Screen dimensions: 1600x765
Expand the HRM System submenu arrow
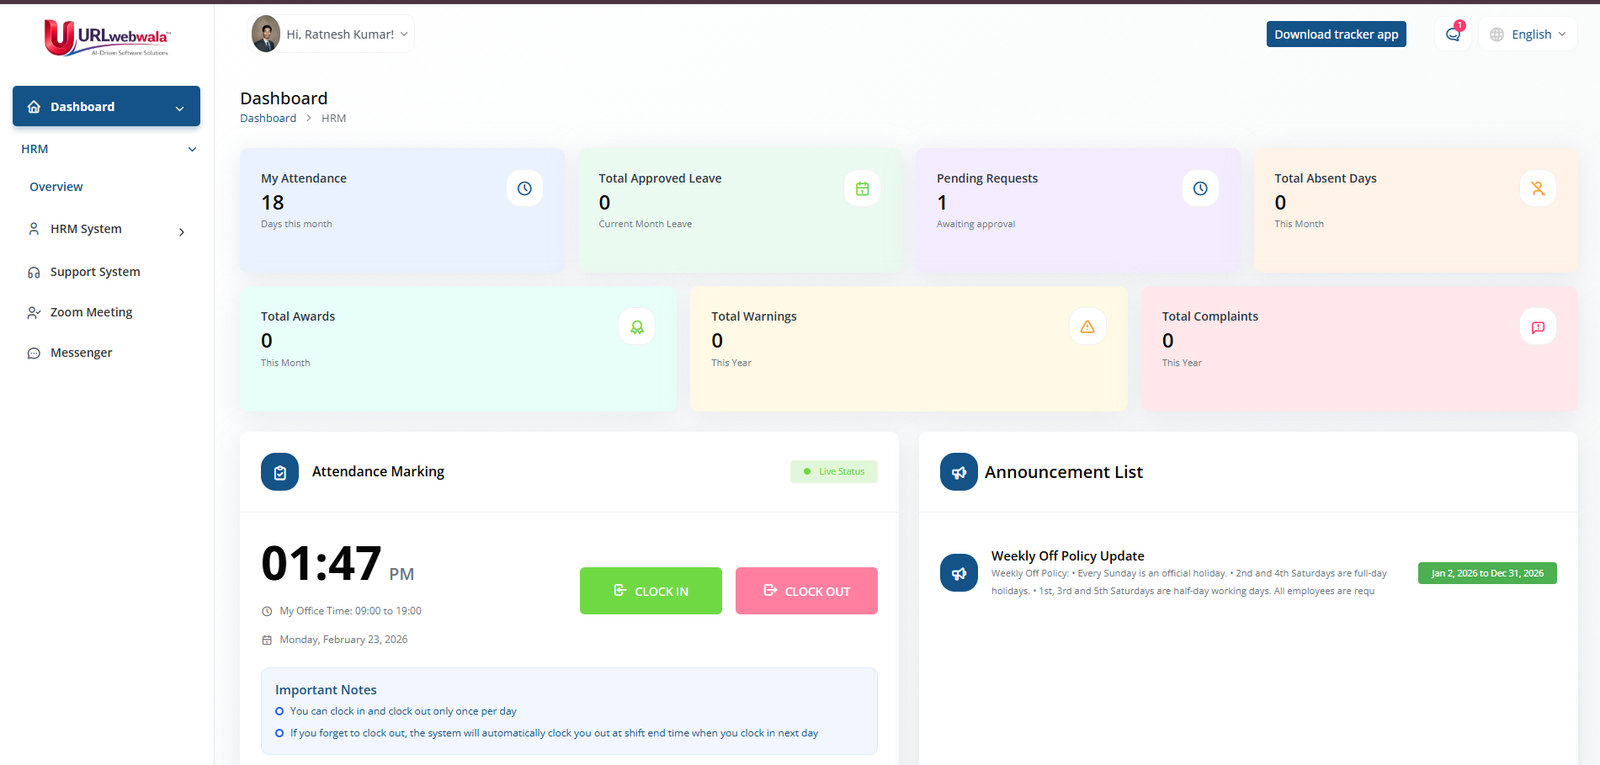click(181, 232)
